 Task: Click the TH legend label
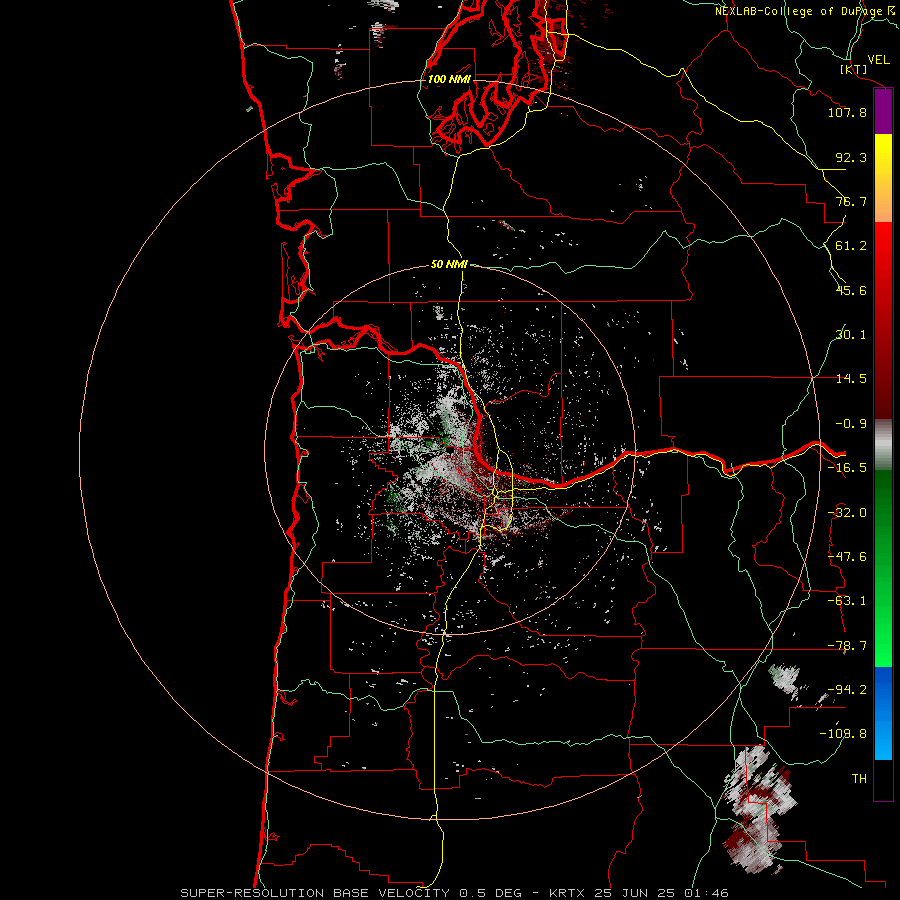click(x=859, y=779)
